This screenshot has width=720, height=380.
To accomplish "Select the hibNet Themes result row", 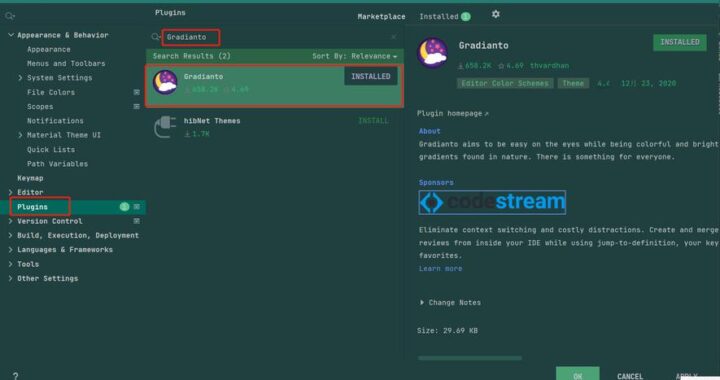I will pos(275,127).
